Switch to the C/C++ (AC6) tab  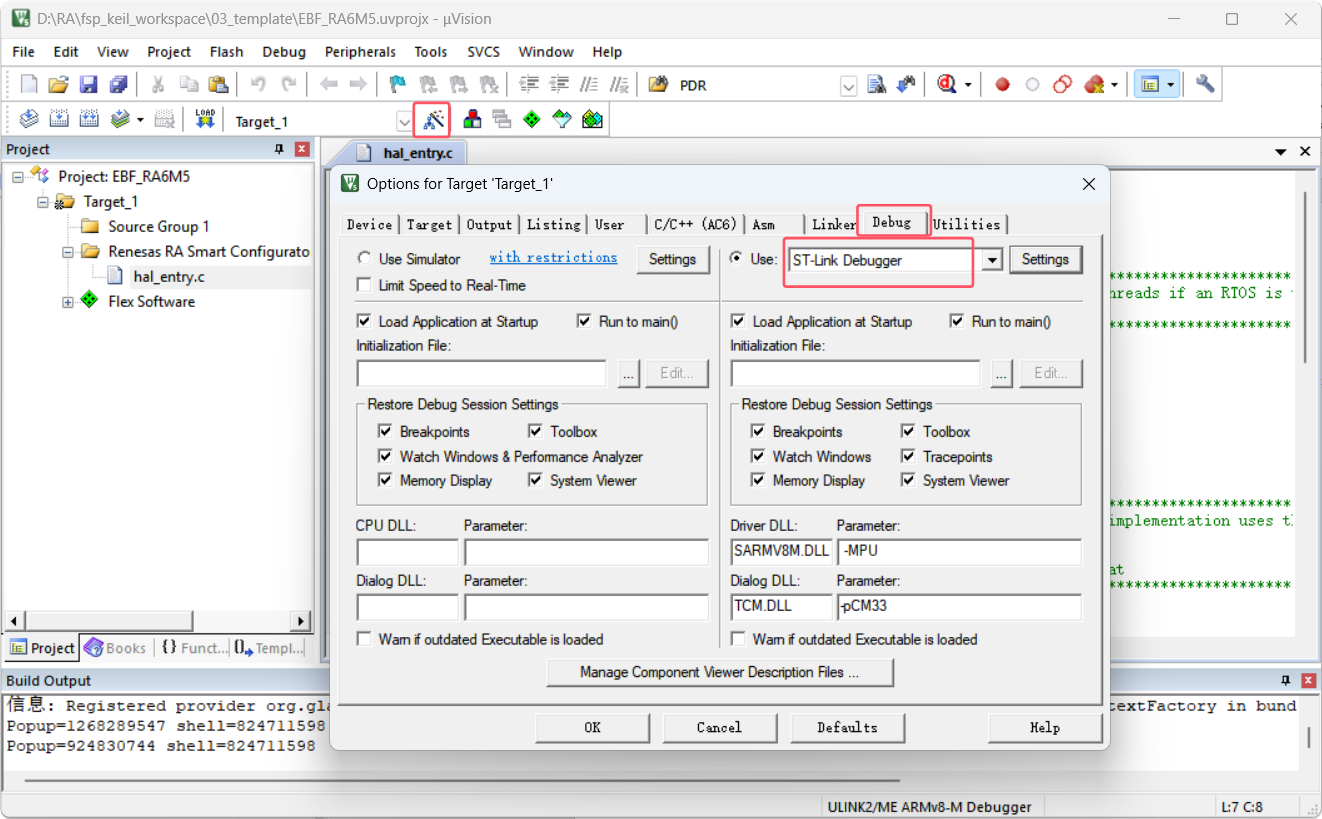[694, 224]
